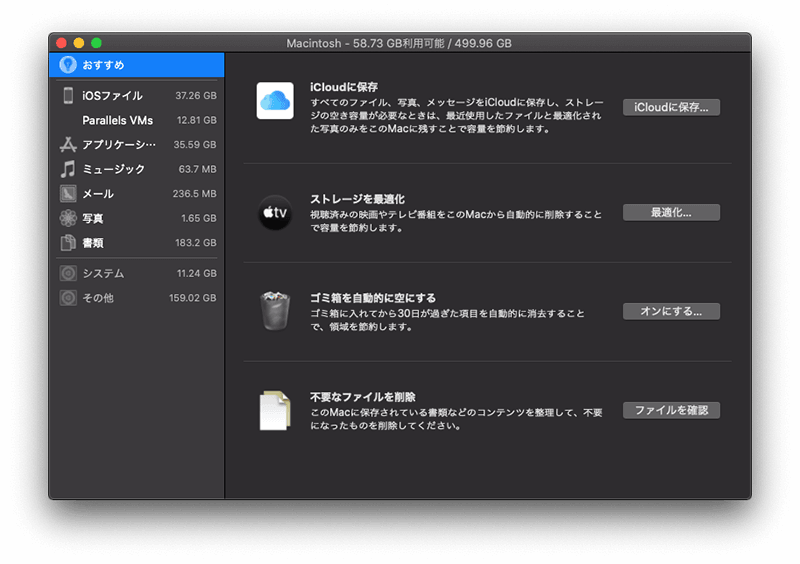Click the システム label in sidebar
The height and width of the screenshot is (564, 800).
[x=103, y=274]
